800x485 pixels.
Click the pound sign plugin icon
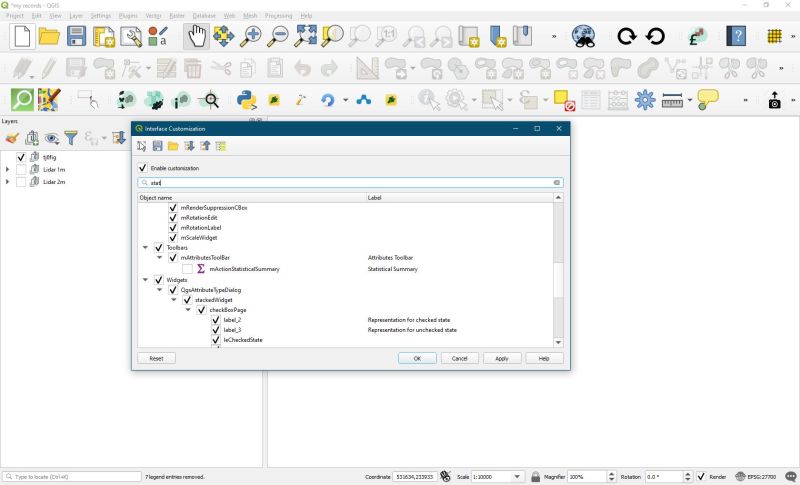(x=697, y=36)
